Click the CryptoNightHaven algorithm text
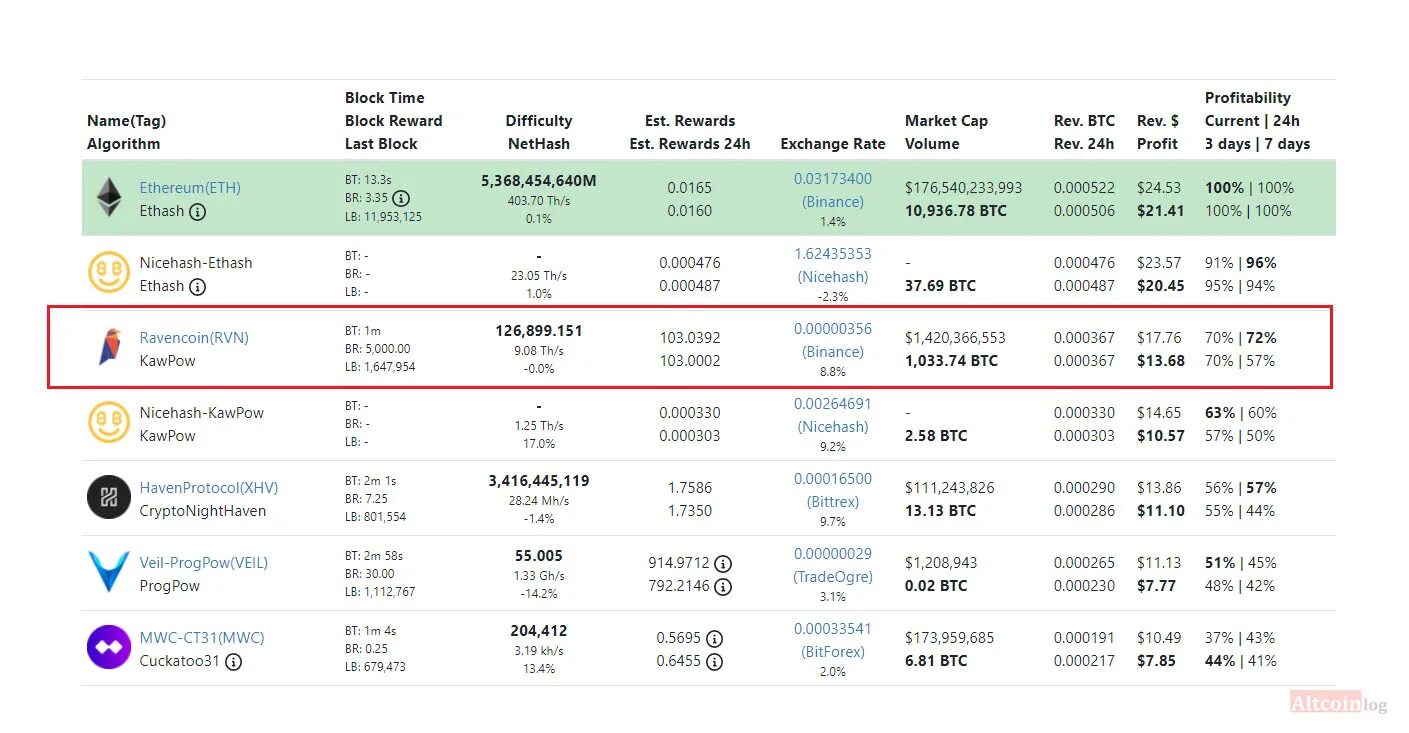 [203, 511]
